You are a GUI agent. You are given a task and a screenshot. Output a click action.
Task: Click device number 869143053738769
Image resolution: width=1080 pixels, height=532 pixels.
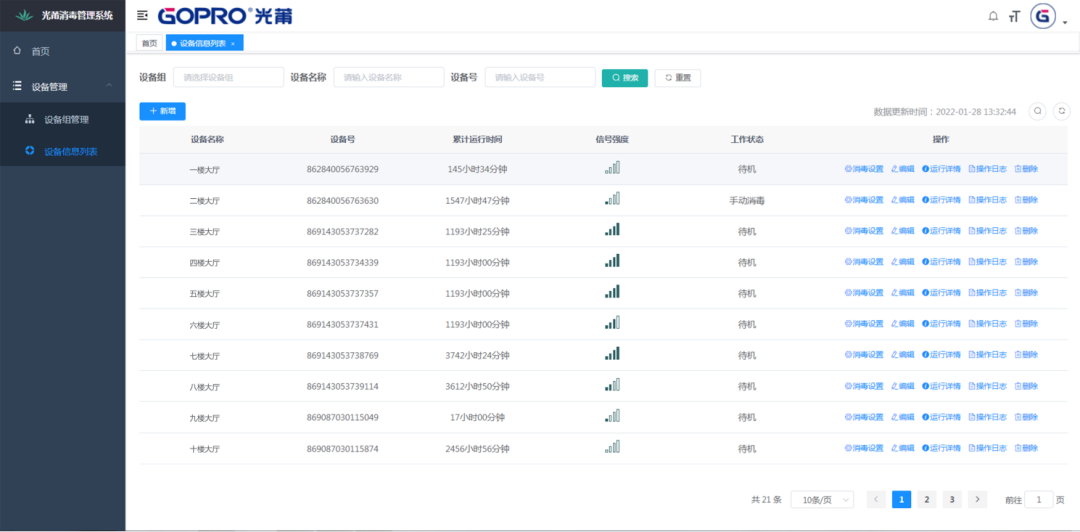342,356
